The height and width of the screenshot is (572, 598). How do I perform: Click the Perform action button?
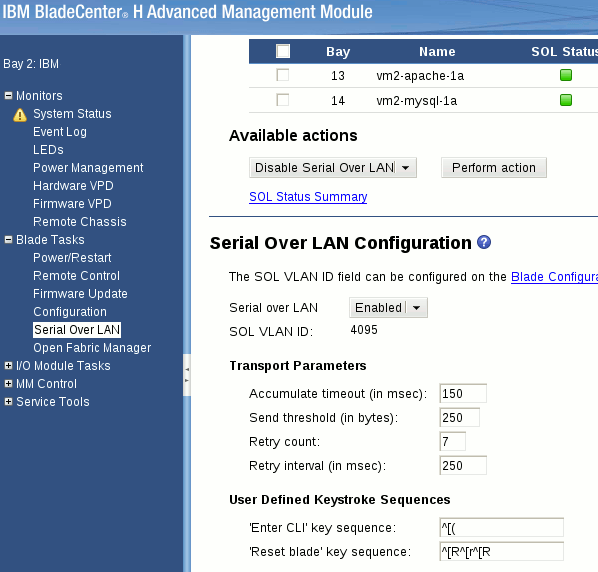pos(494,167)
